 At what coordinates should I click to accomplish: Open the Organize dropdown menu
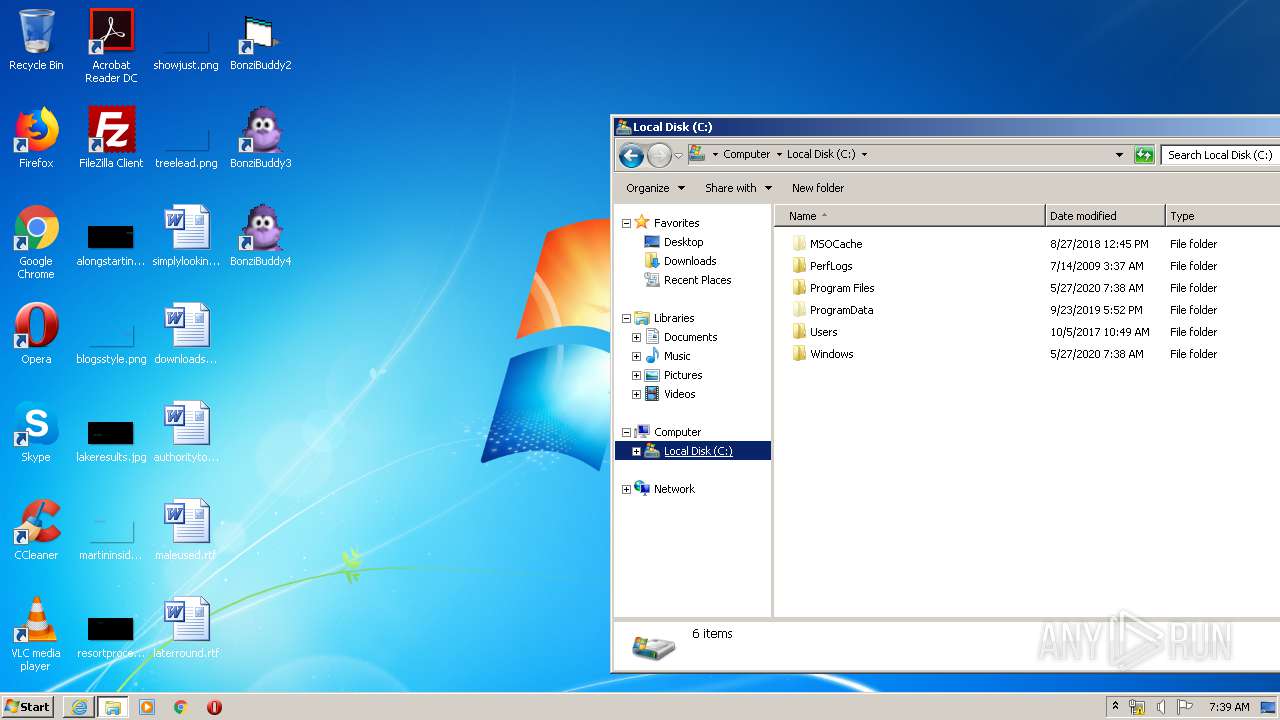(655, 188)
